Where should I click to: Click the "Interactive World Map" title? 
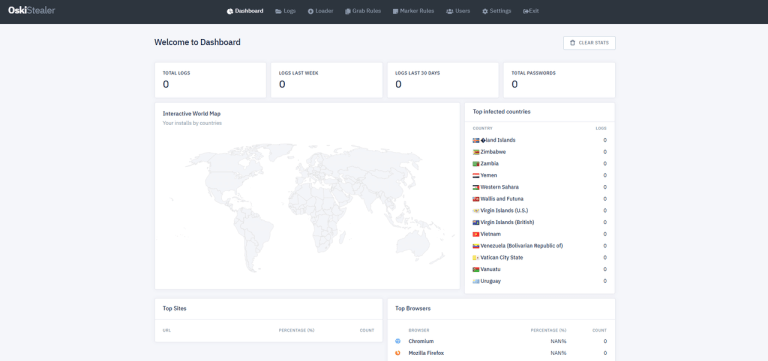(192, 114)
